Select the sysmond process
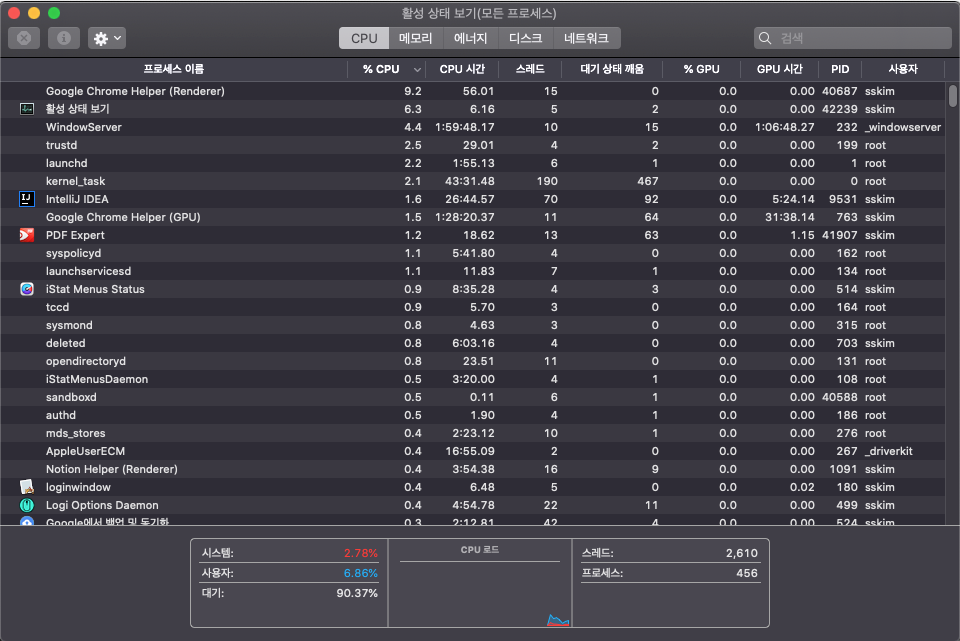 (473, 325)
